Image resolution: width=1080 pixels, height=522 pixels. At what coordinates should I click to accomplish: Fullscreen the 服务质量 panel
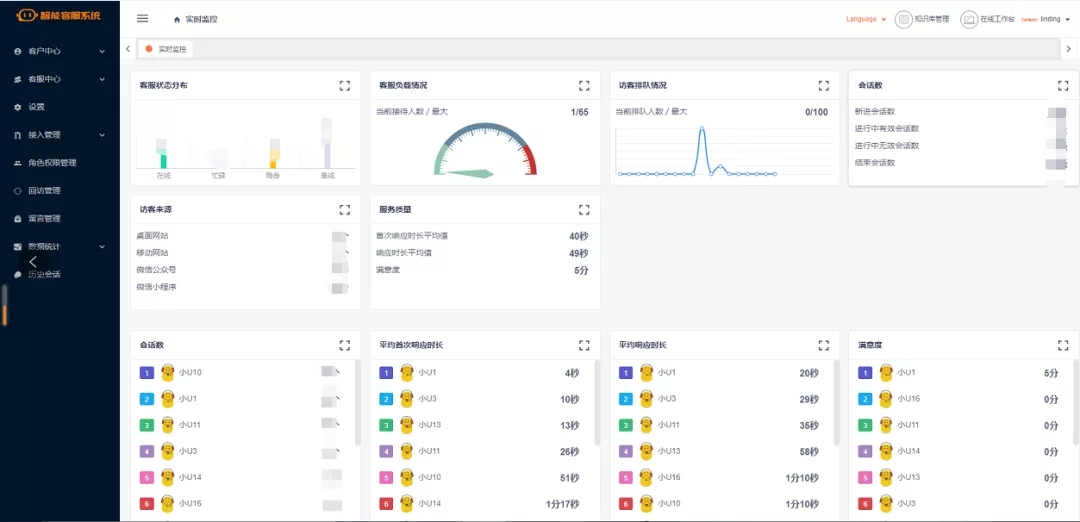pyautogui.click(x=584, y=210)
